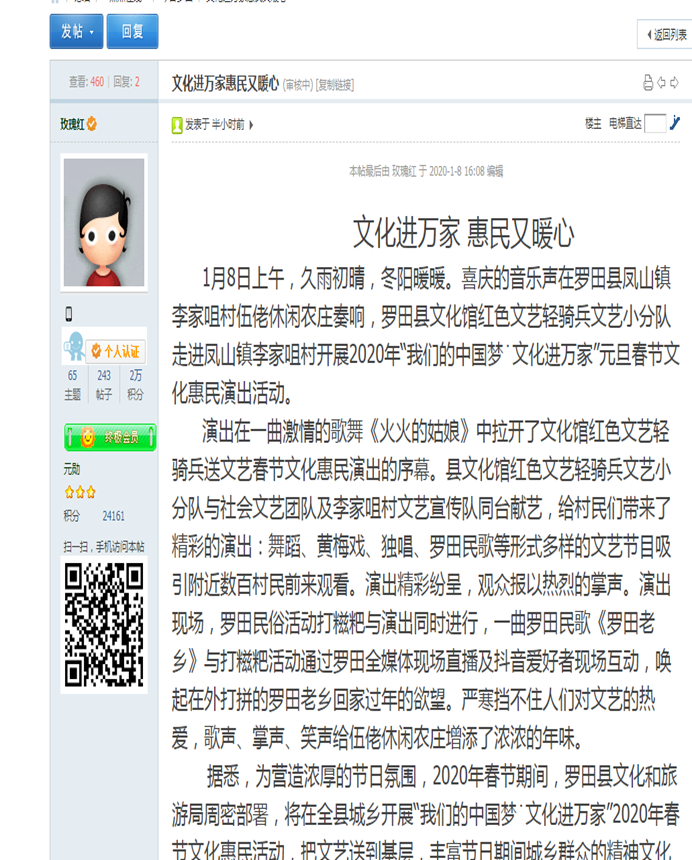Click the small arrow after 半小时前
The width and height of the screenshot is (692, 860).
pyautogui.click(x=251, y=125)
